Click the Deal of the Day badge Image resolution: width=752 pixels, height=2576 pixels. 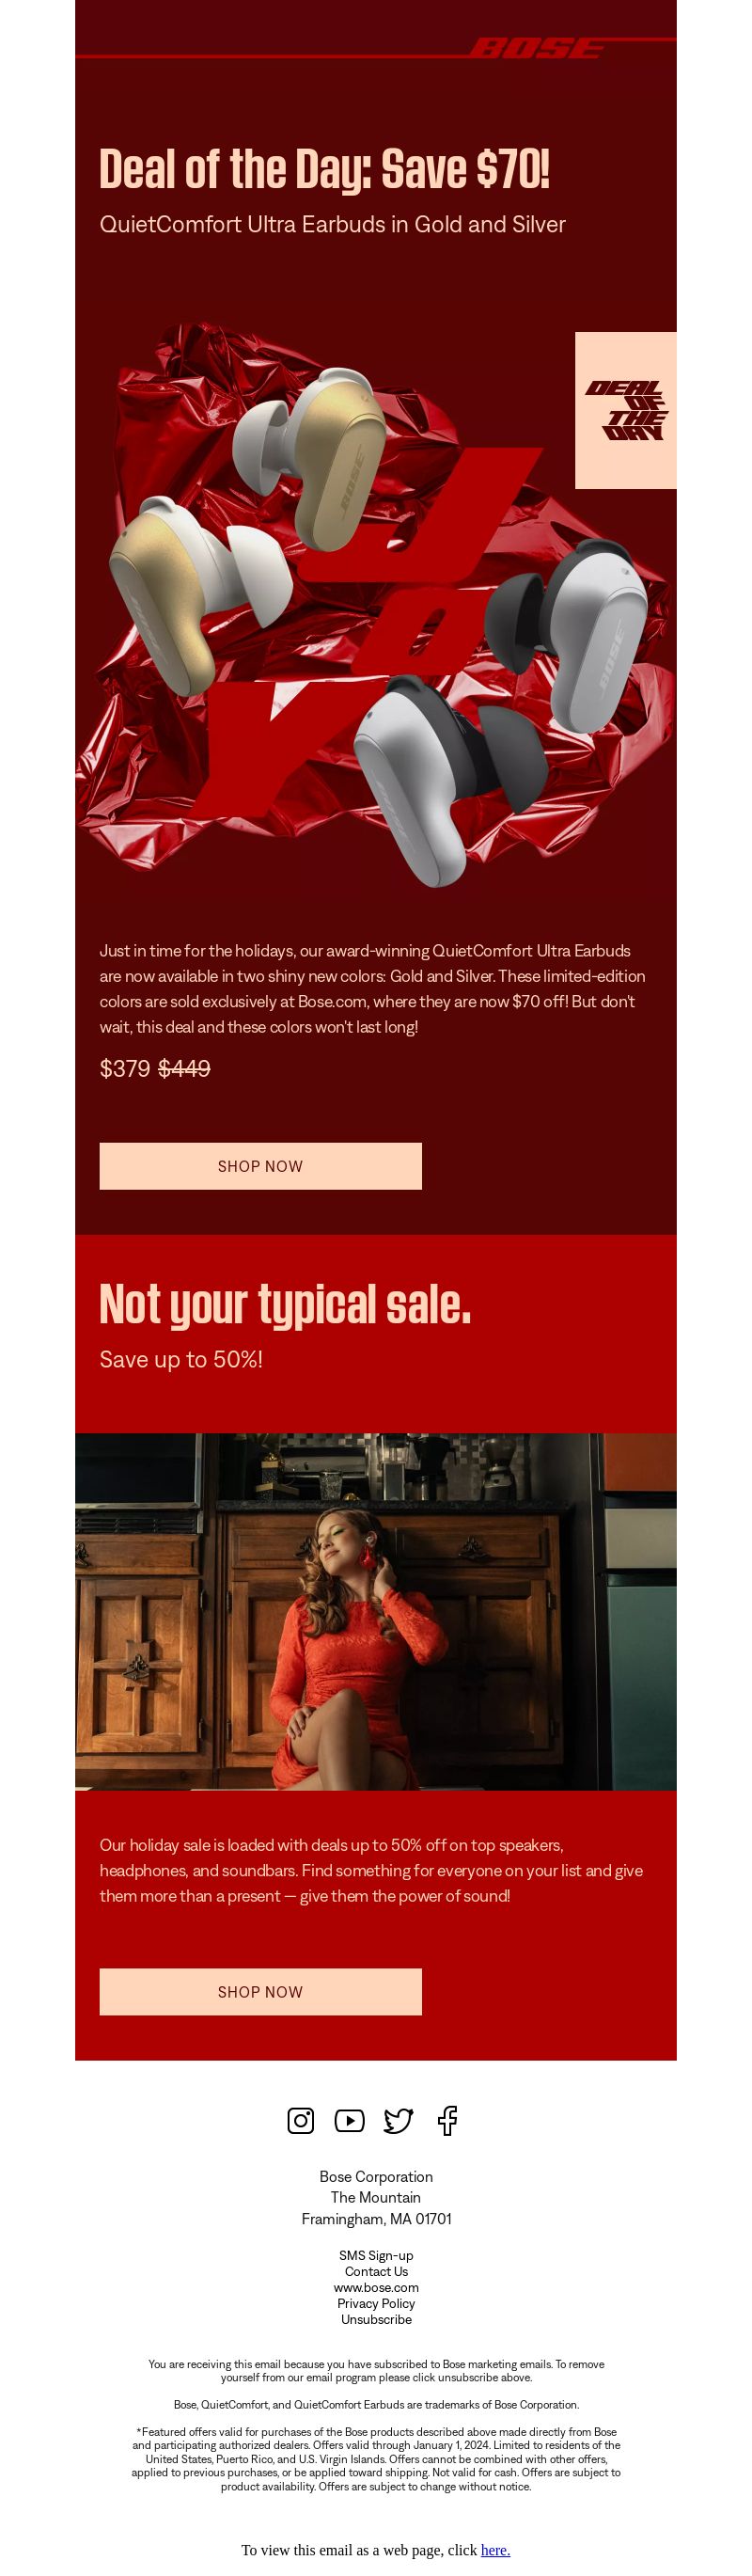point(626,410)
